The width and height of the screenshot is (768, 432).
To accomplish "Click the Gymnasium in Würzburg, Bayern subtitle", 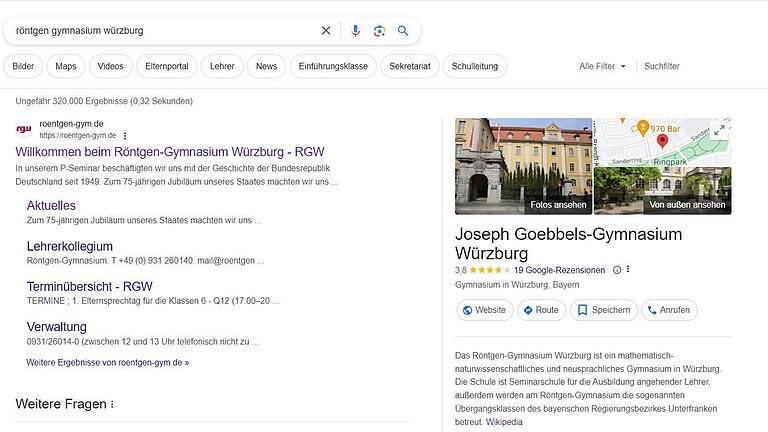I will [x=517, y=285].
